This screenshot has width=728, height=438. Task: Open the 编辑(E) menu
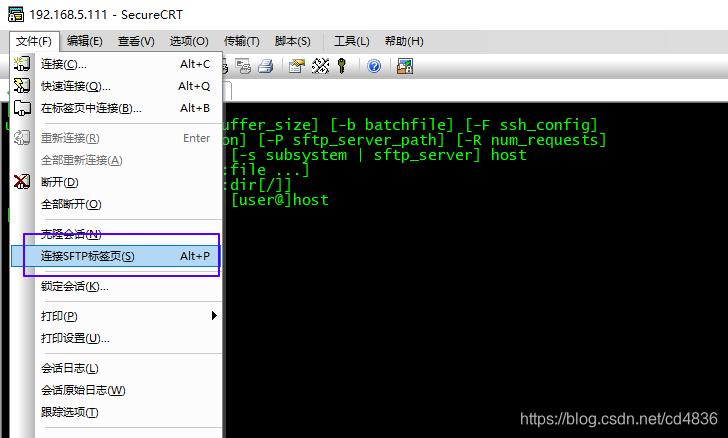(84, 41)
